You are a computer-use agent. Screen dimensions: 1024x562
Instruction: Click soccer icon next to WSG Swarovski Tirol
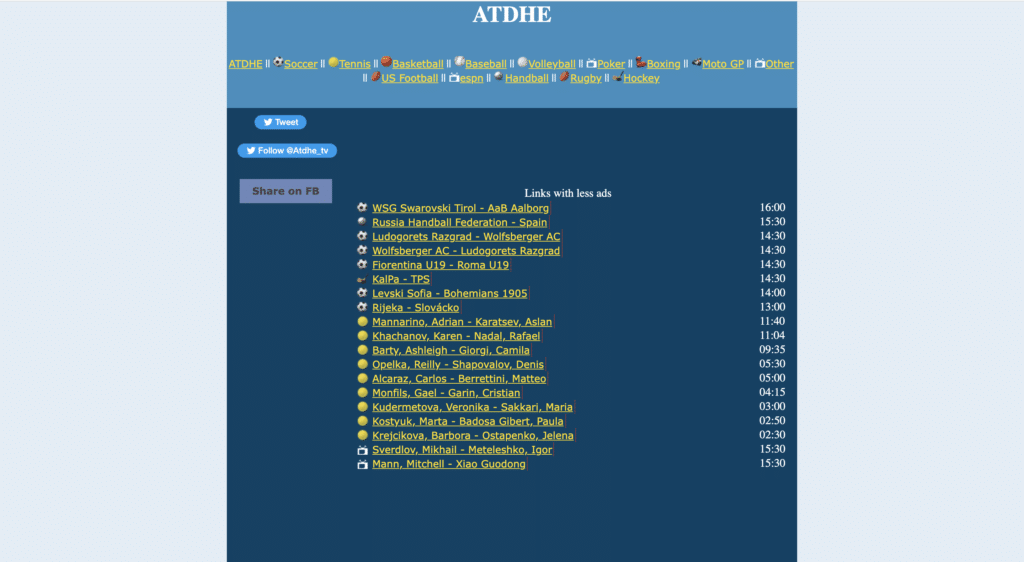tap(362, 207)
